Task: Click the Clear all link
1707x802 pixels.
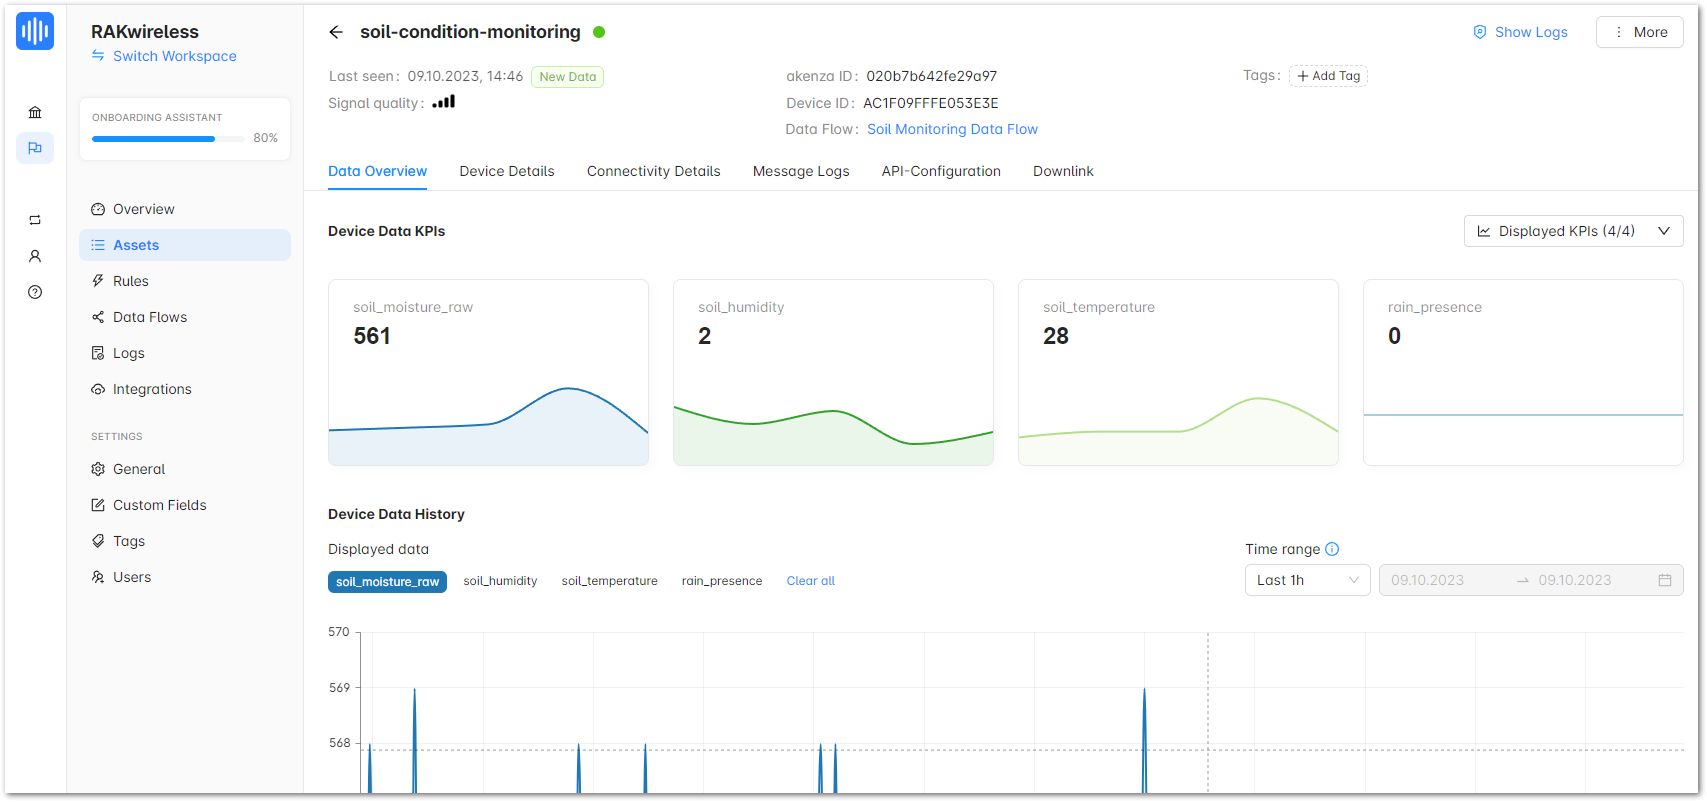Action: point(810,581)
